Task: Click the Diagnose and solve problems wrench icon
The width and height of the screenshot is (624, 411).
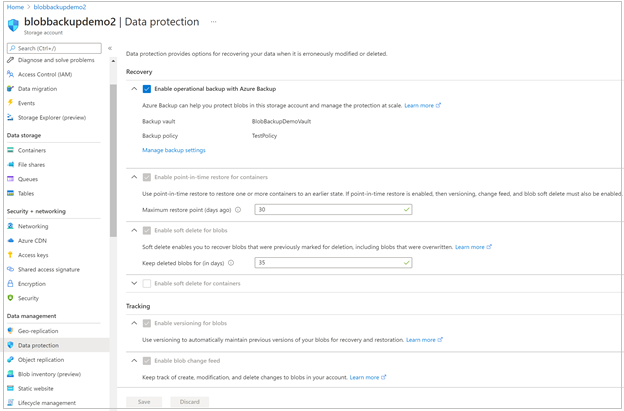Action: coord(10,60)
